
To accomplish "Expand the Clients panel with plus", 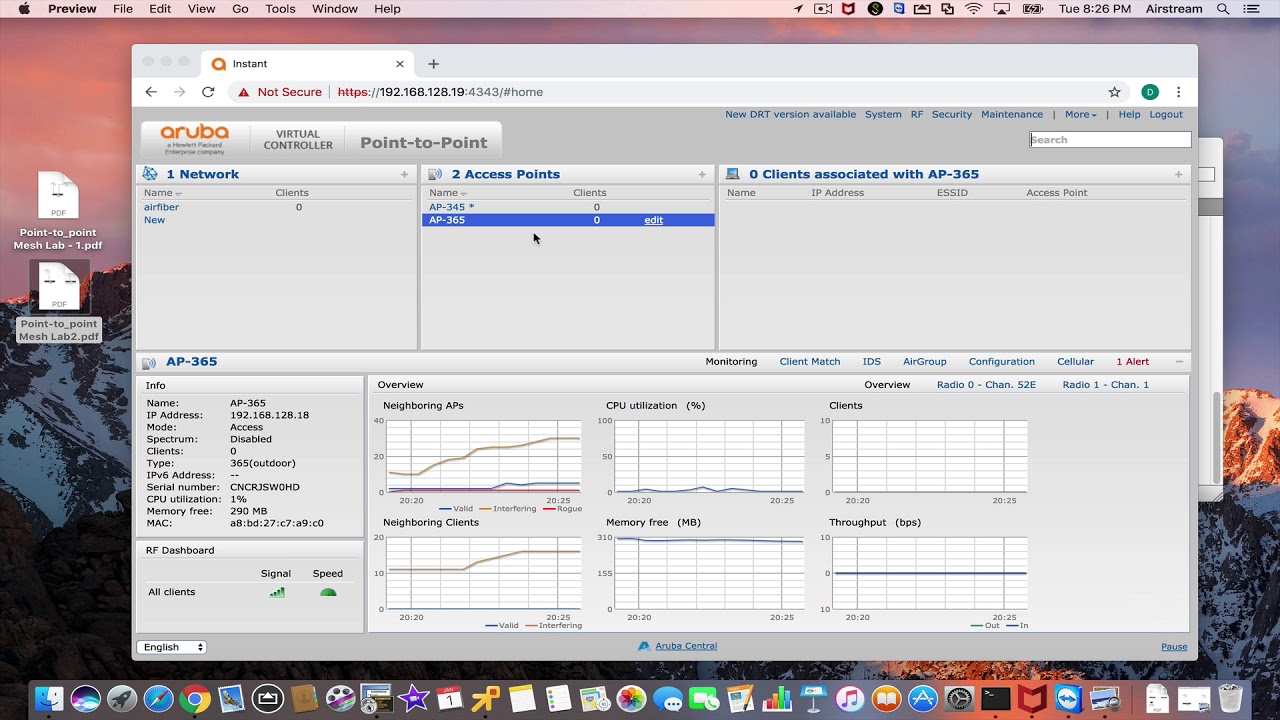I will point(1178,174).
